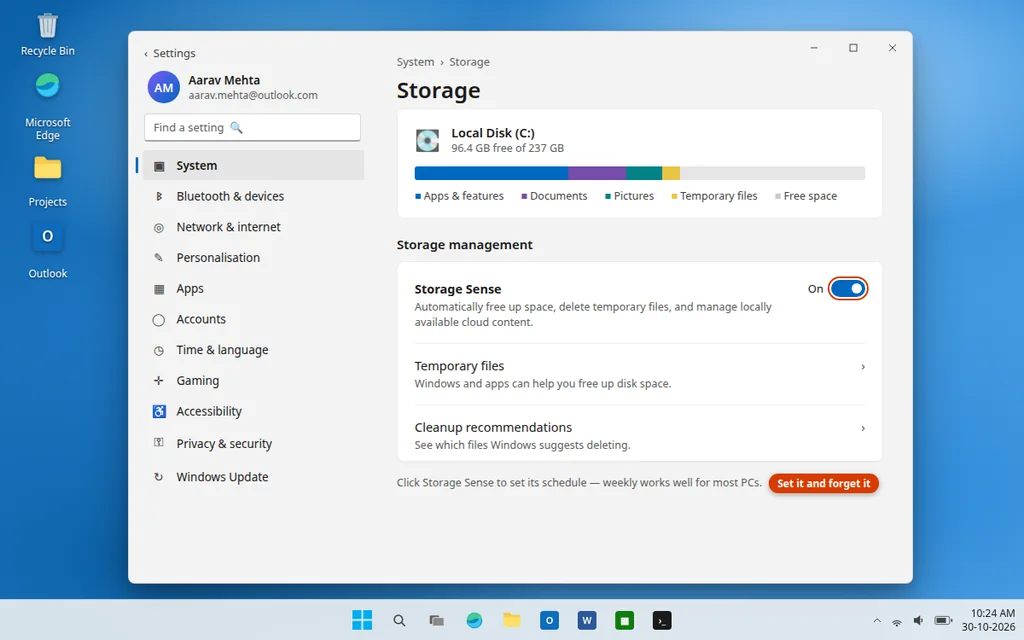Open Temporary files chevron
The width and height of the screenshot is (1024, 640).
click(x=863, y=367)
